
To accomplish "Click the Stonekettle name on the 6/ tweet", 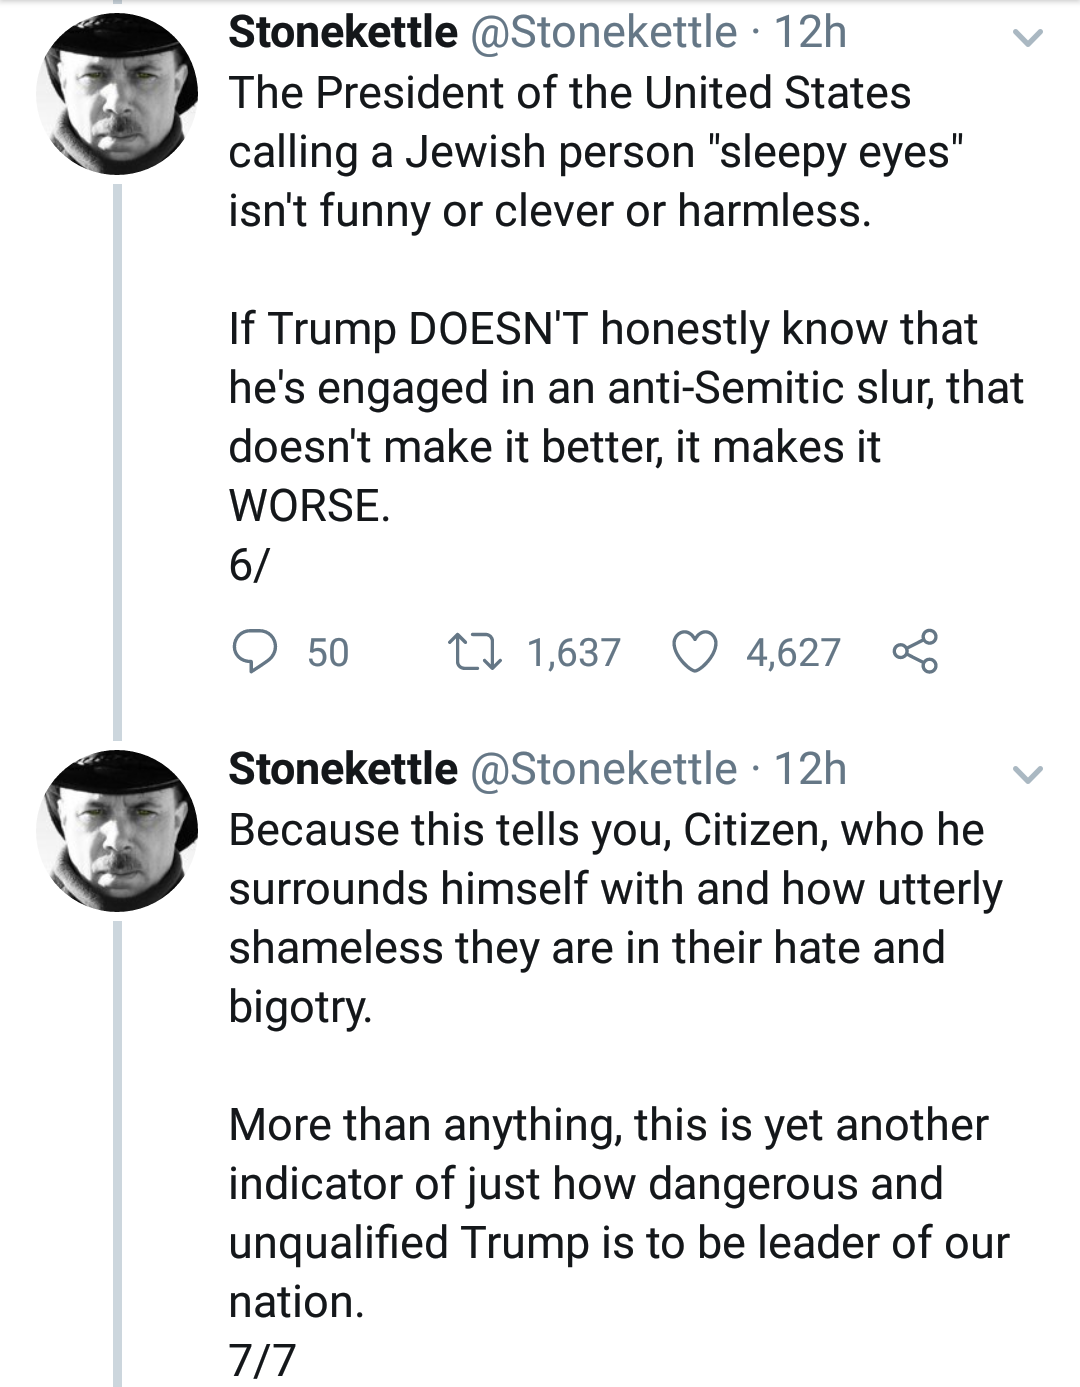I will (343, 32).
